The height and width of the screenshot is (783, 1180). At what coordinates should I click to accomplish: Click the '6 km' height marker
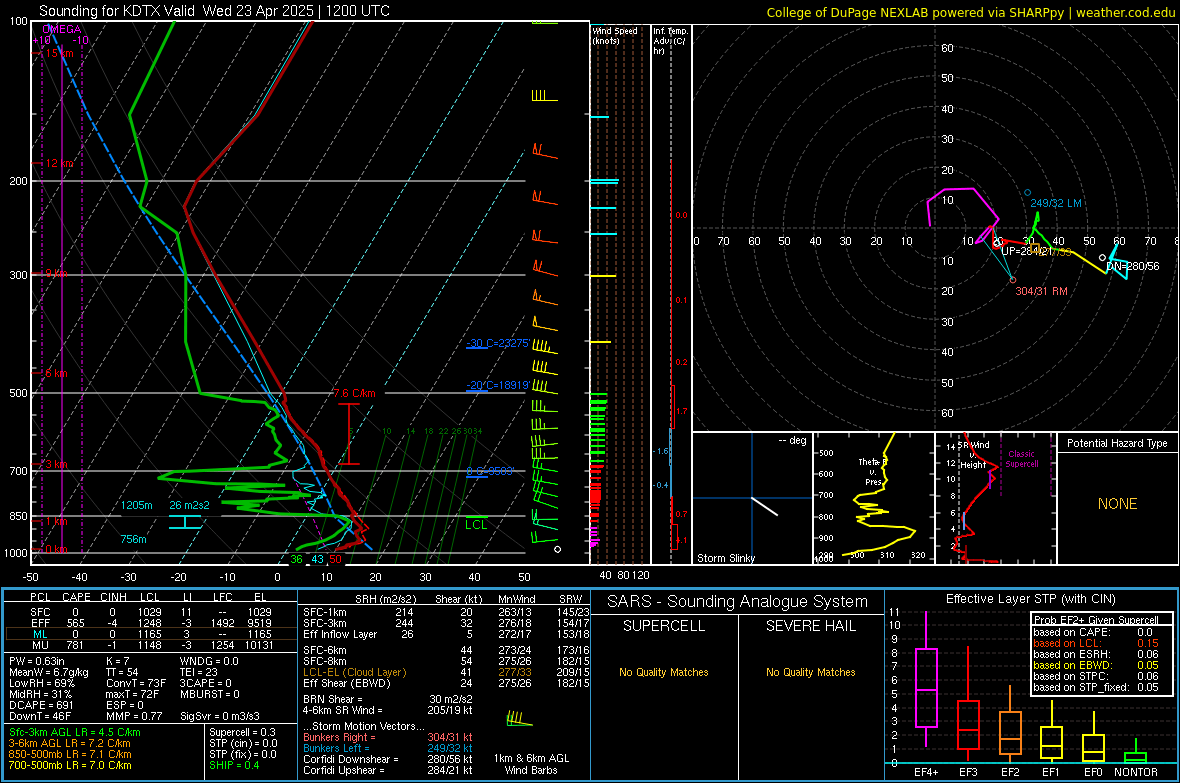tap(56, 373)
